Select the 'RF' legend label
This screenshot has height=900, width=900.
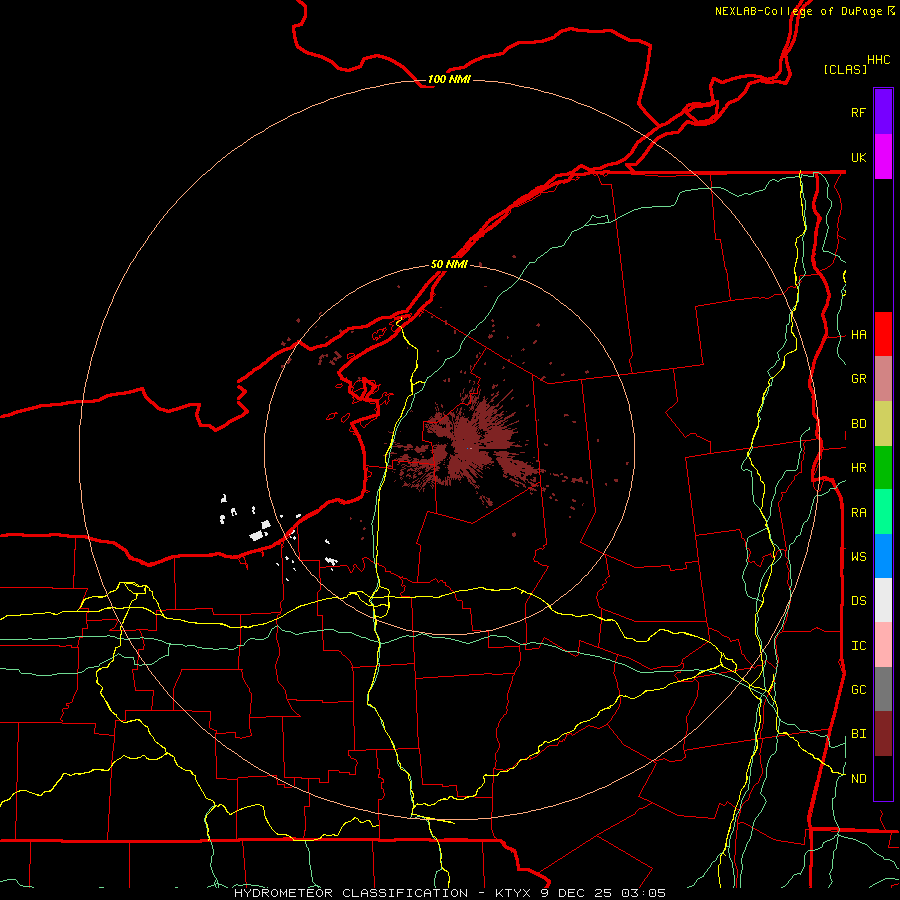tap(858, 112)
